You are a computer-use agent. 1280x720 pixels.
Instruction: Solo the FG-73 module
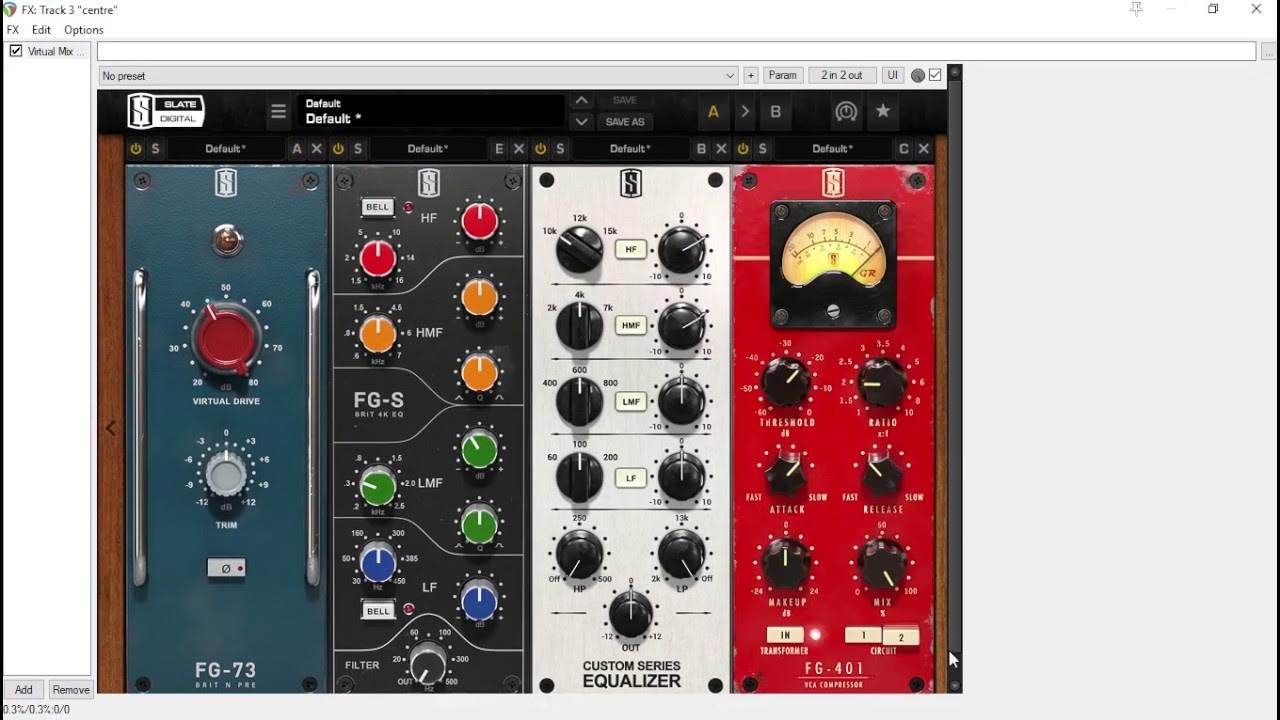click(x=155, y=149)
